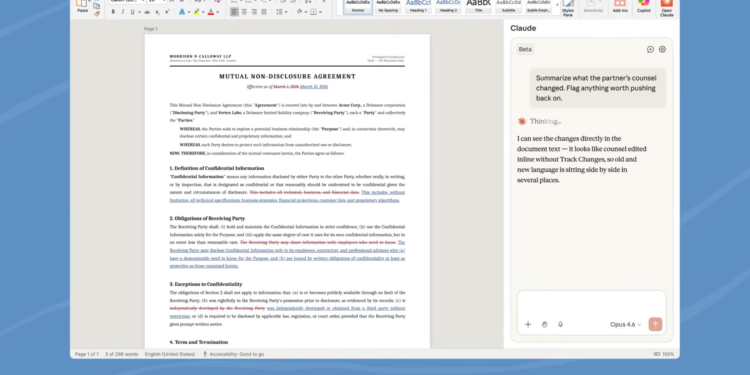Center align the text
Image resolution: width=750 pixels, height=375 pixels.
[x=244, y=12]
